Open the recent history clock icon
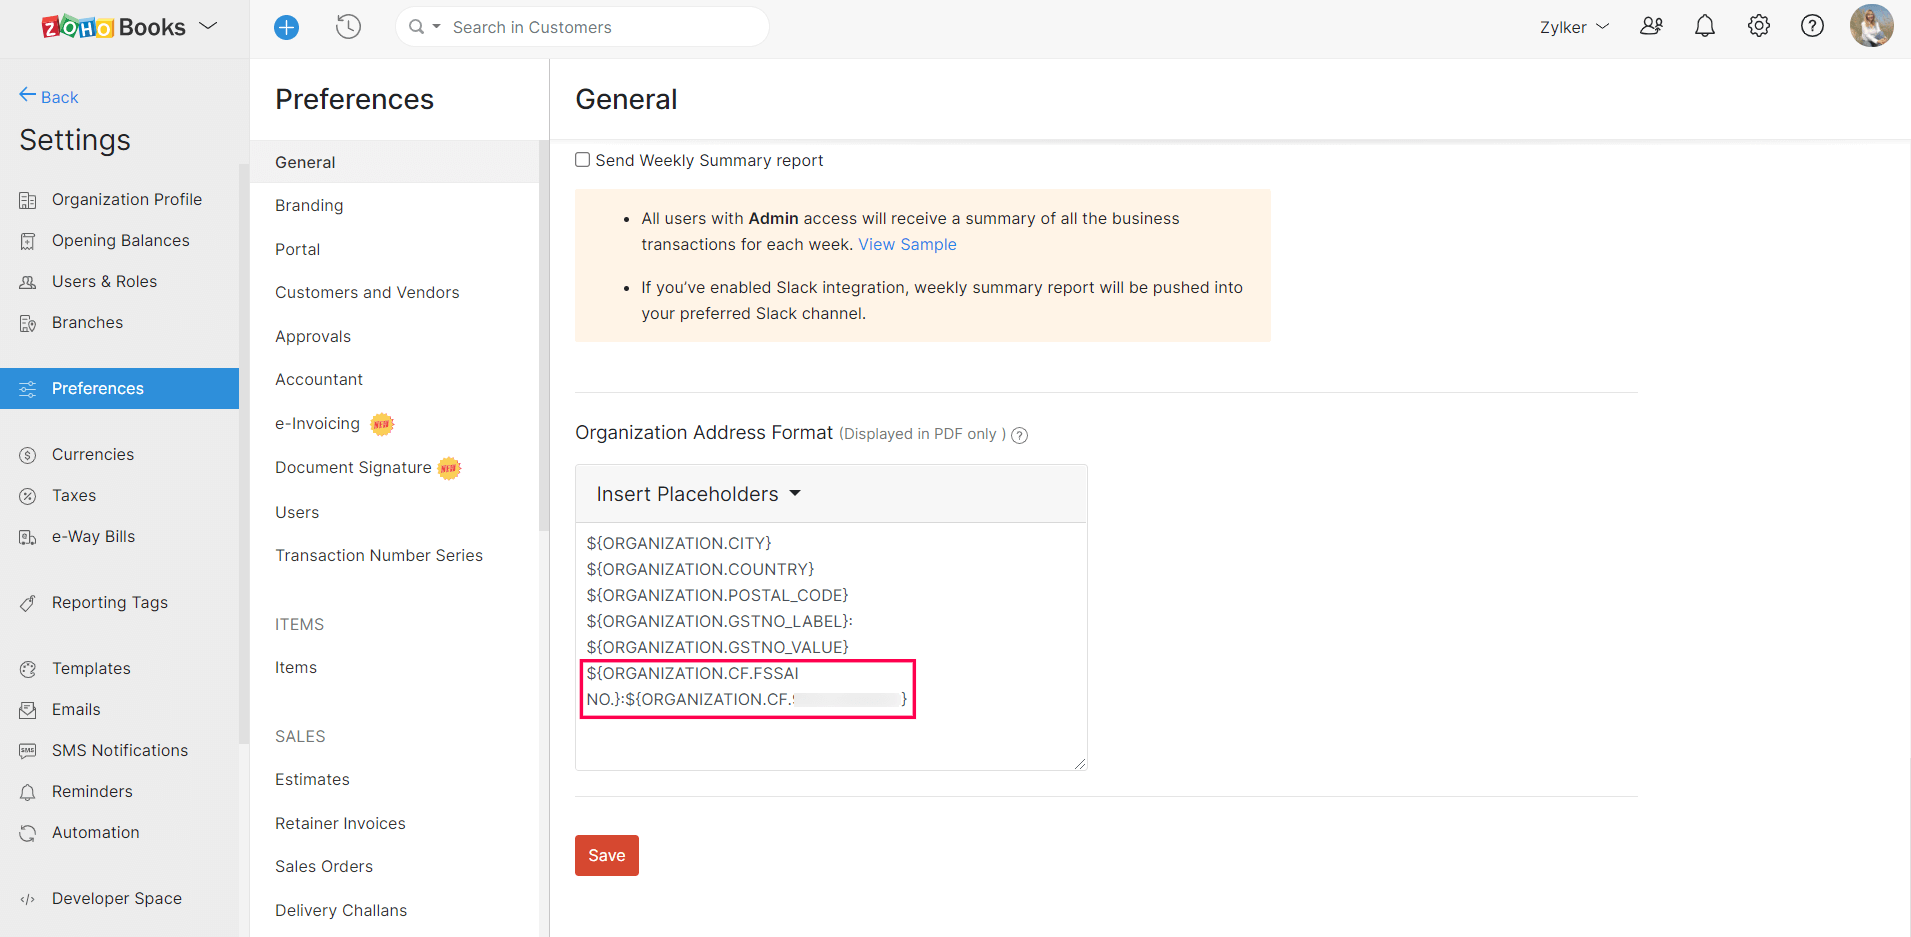The image size is (1911, 937). click(x=348, y=27)
